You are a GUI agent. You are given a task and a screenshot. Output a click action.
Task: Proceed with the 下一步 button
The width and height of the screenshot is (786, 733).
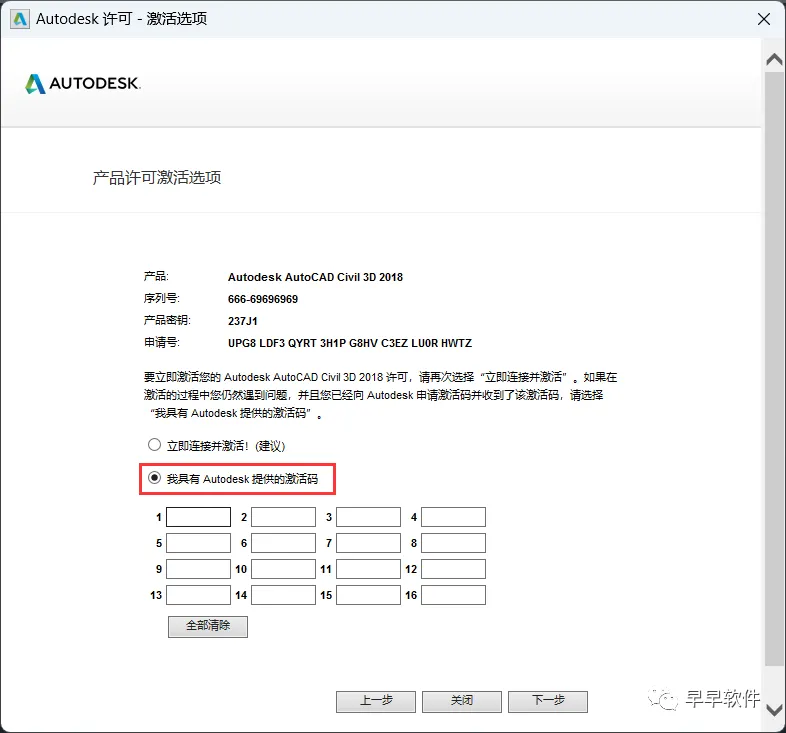[x=548, y=701]
